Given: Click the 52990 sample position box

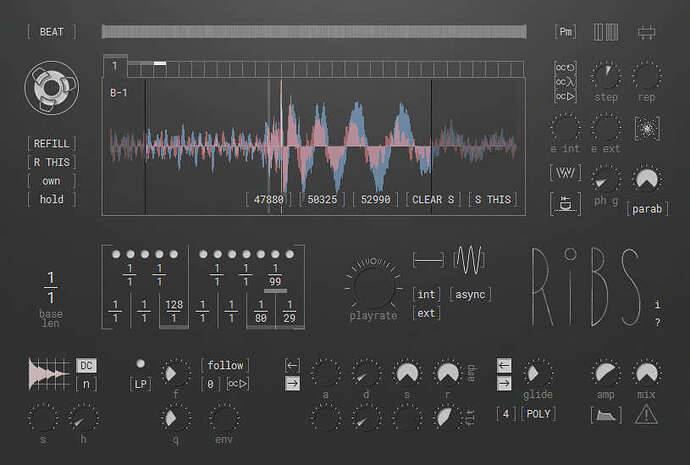Looking at the screenshot, I should tap(375, 199).
